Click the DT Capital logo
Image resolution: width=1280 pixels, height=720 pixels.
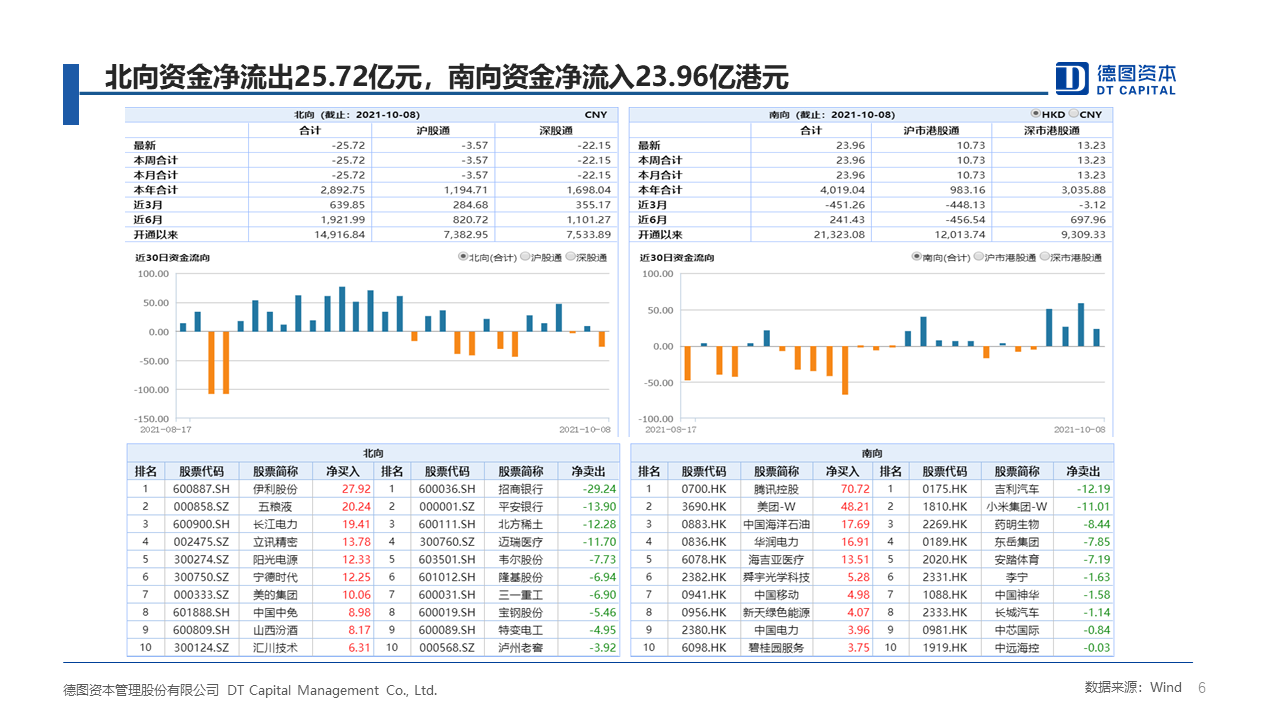[x=1117, y=79]
